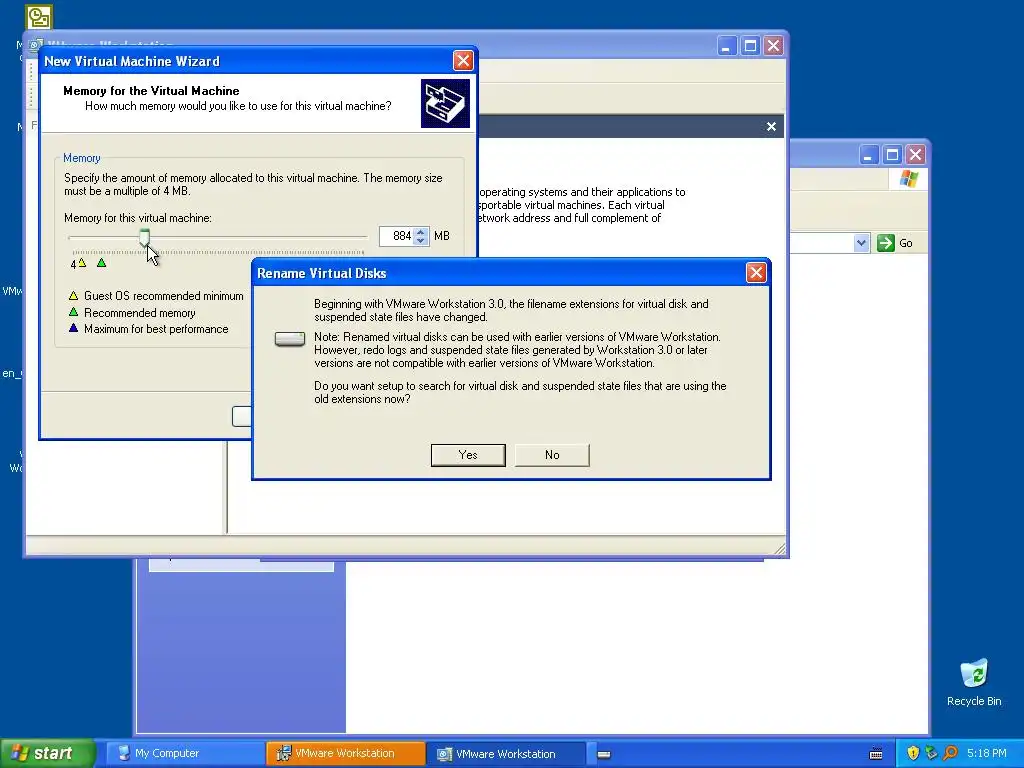Click the Start button
Viewport: 1024px width, 768px height.
(47, 754)
